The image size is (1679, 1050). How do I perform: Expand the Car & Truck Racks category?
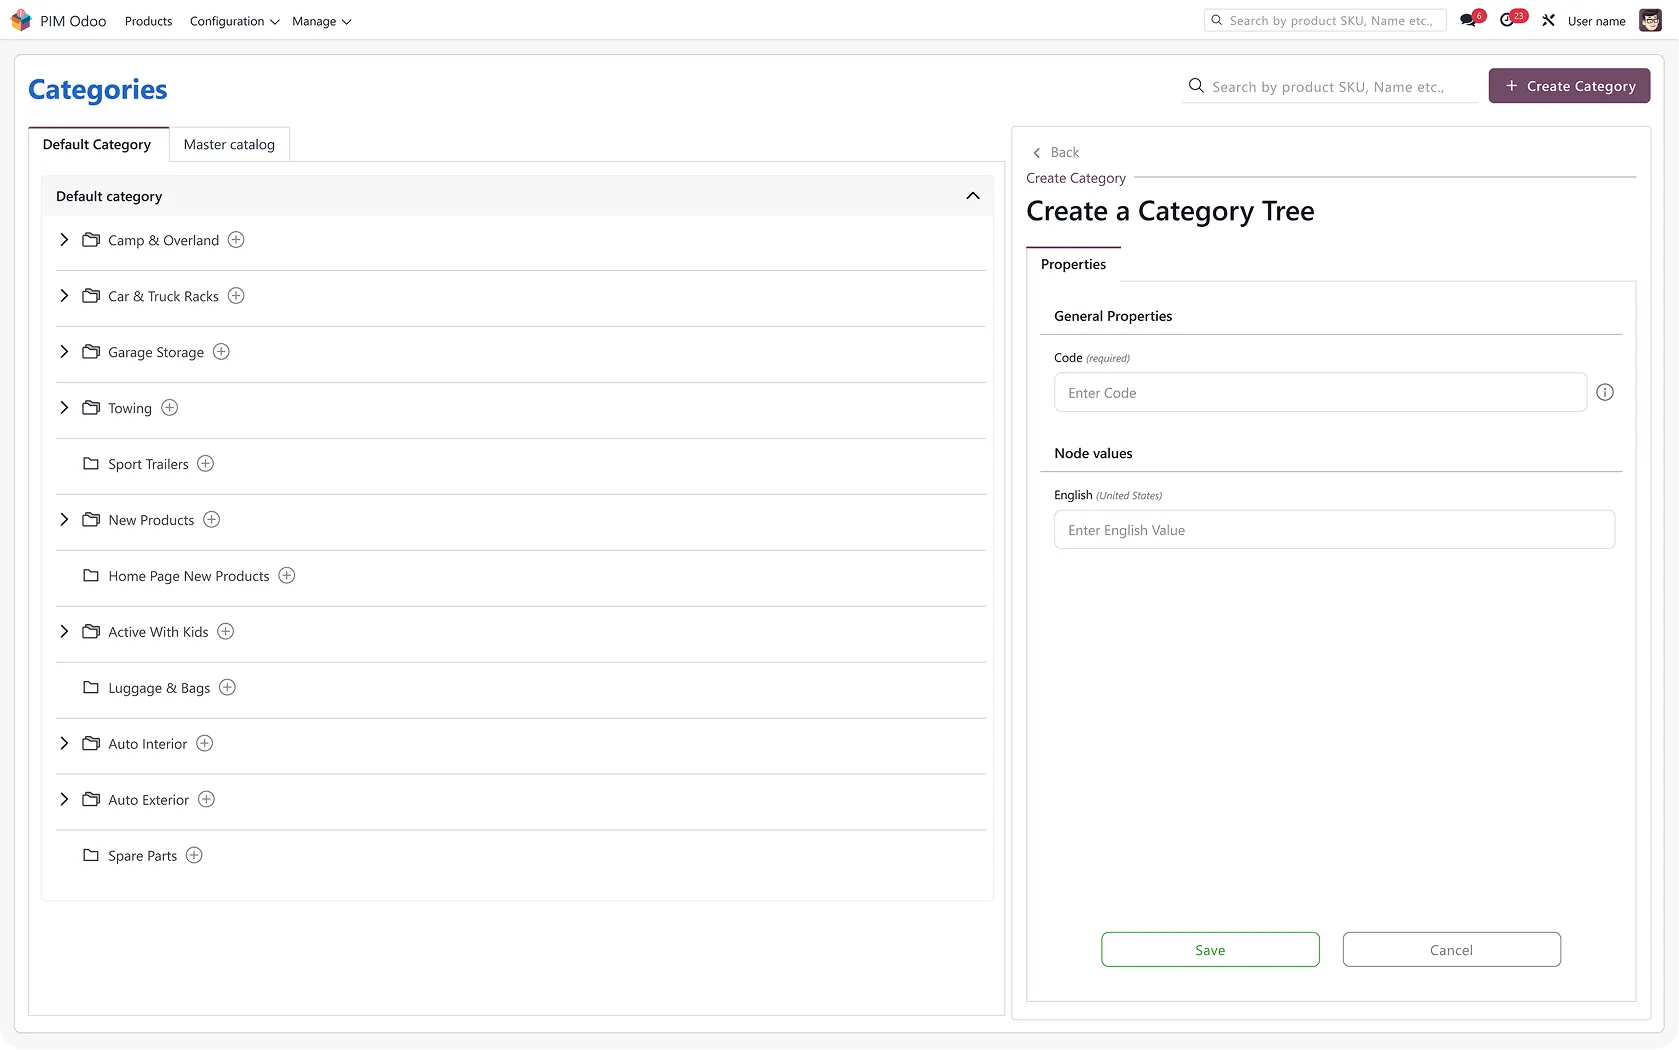pyautogui.click(x=64, y=296)
